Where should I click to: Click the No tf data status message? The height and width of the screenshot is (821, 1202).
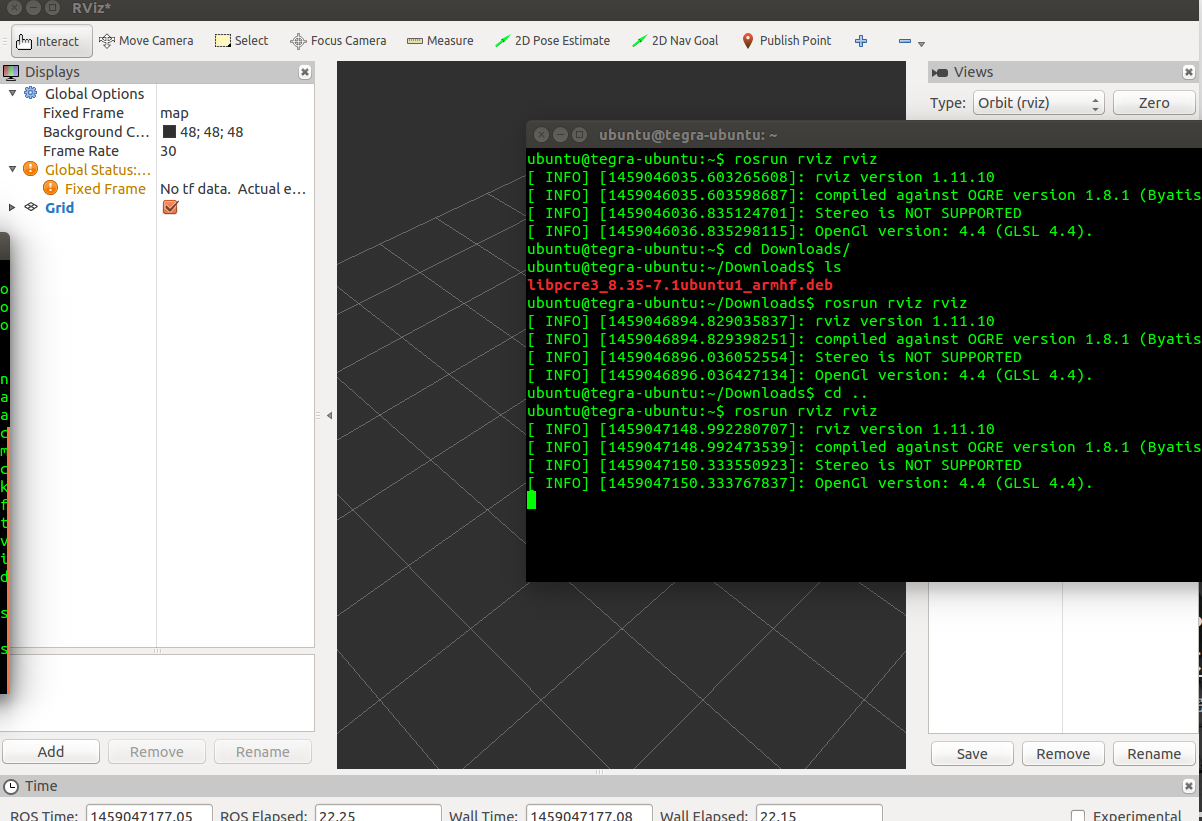click(233, 188)
